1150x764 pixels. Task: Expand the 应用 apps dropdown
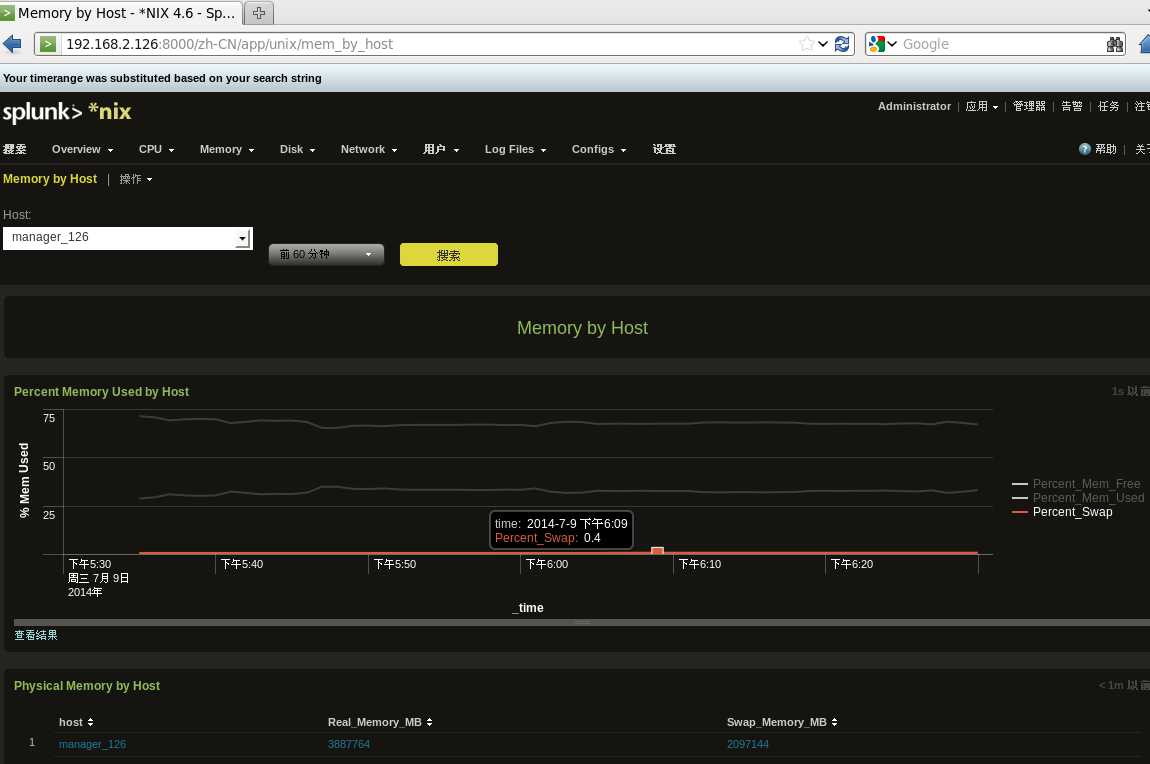coord(981,106)
